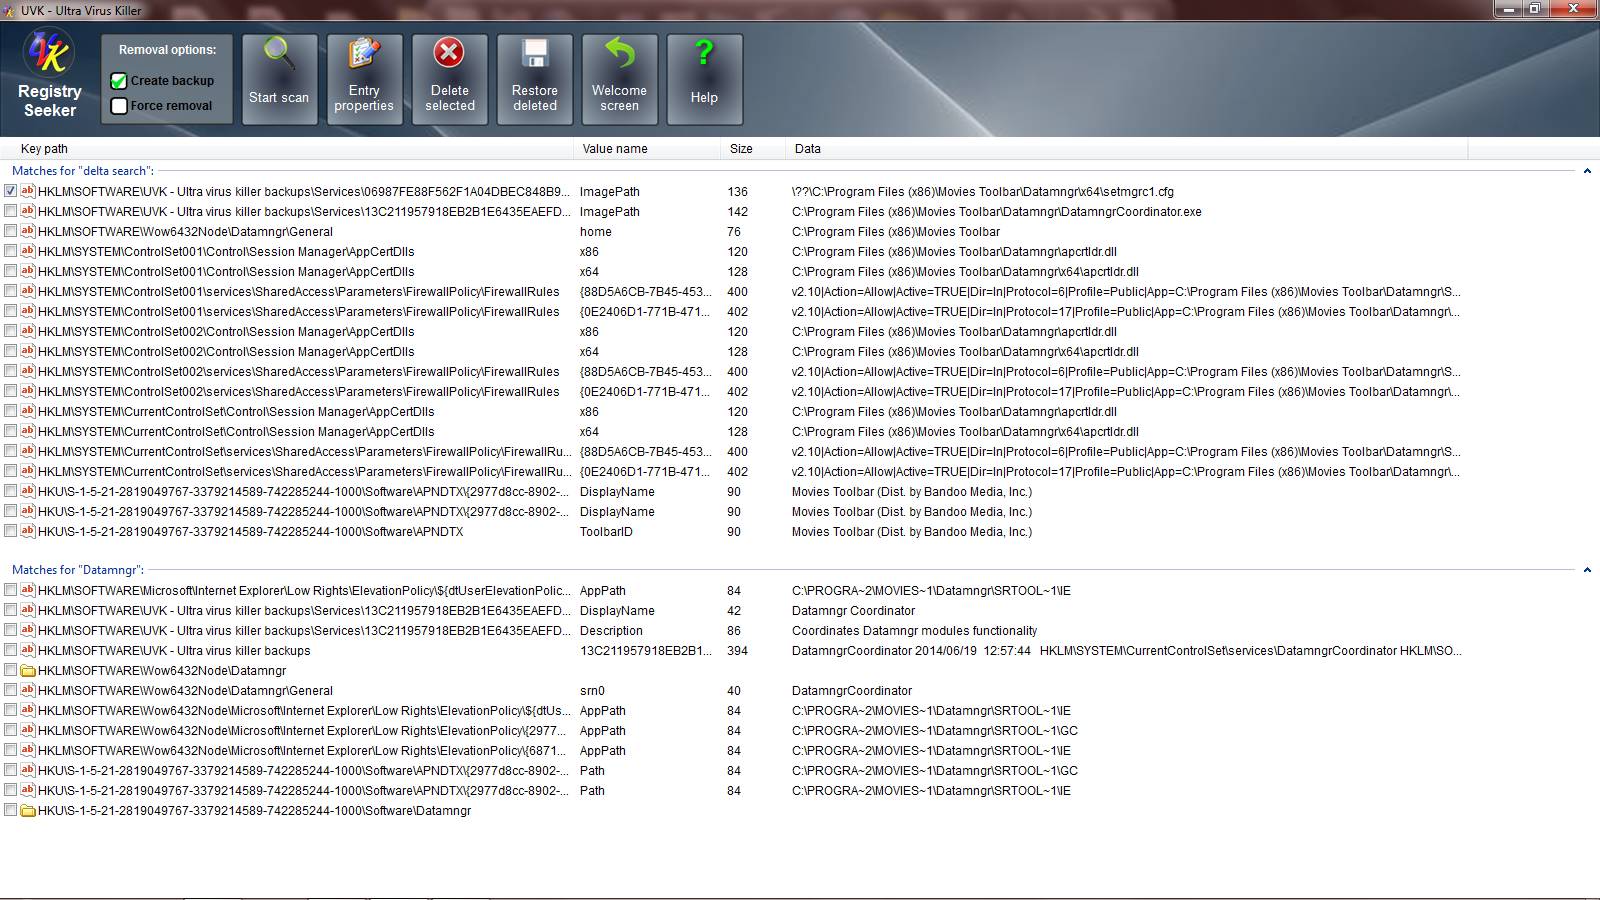Open Entry properties

tap(364, 79)
